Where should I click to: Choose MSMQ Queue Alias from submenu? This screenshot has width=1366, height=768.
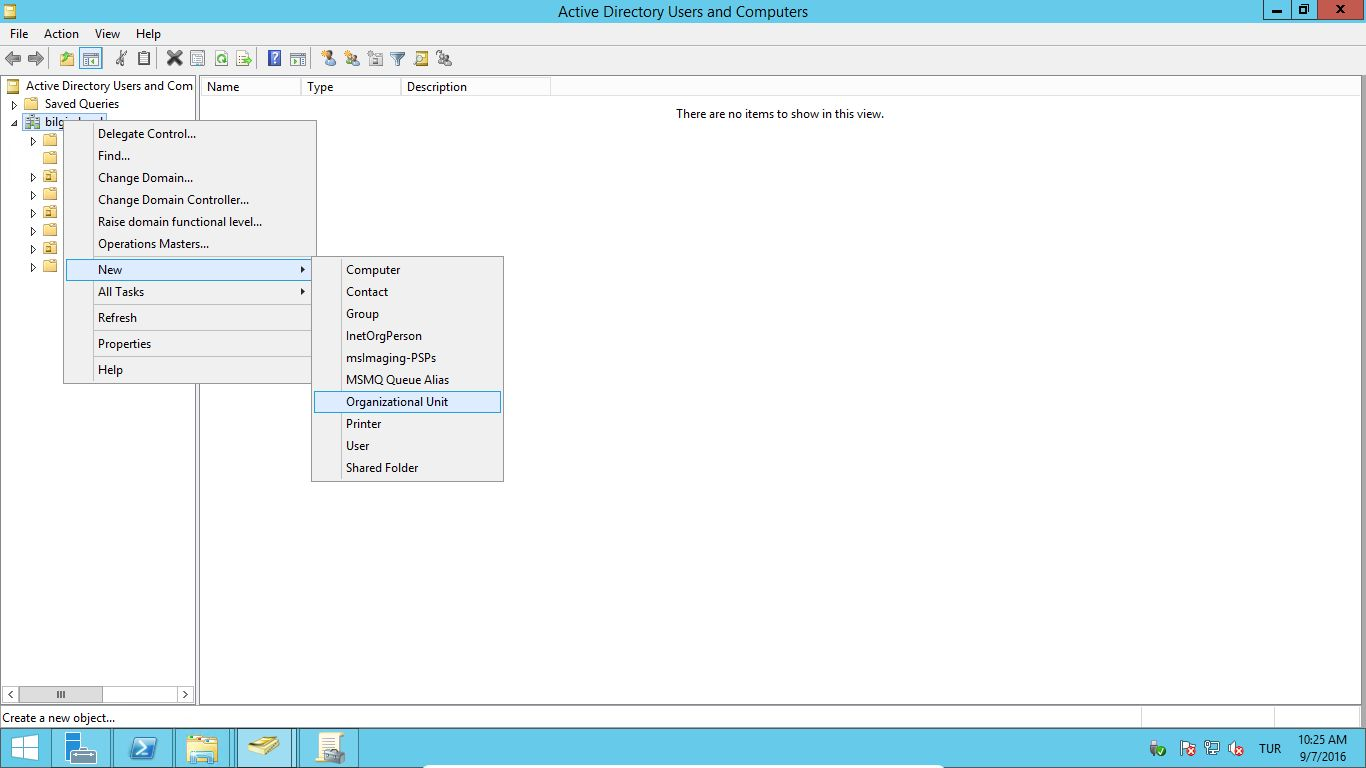pyautogui.click(x=407, y=380)
